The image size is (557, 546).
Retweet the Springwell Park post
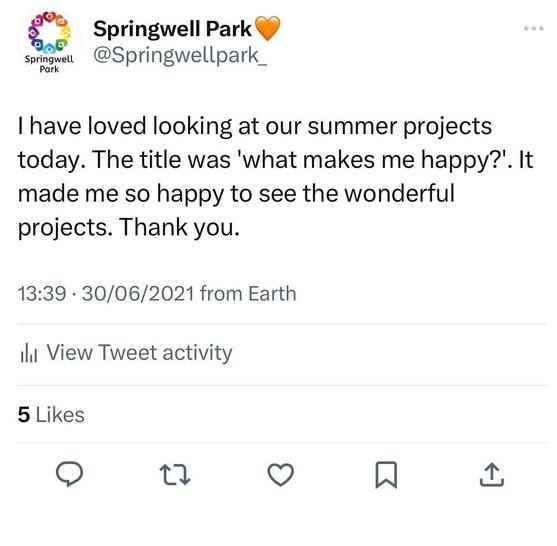click(175, 474)
